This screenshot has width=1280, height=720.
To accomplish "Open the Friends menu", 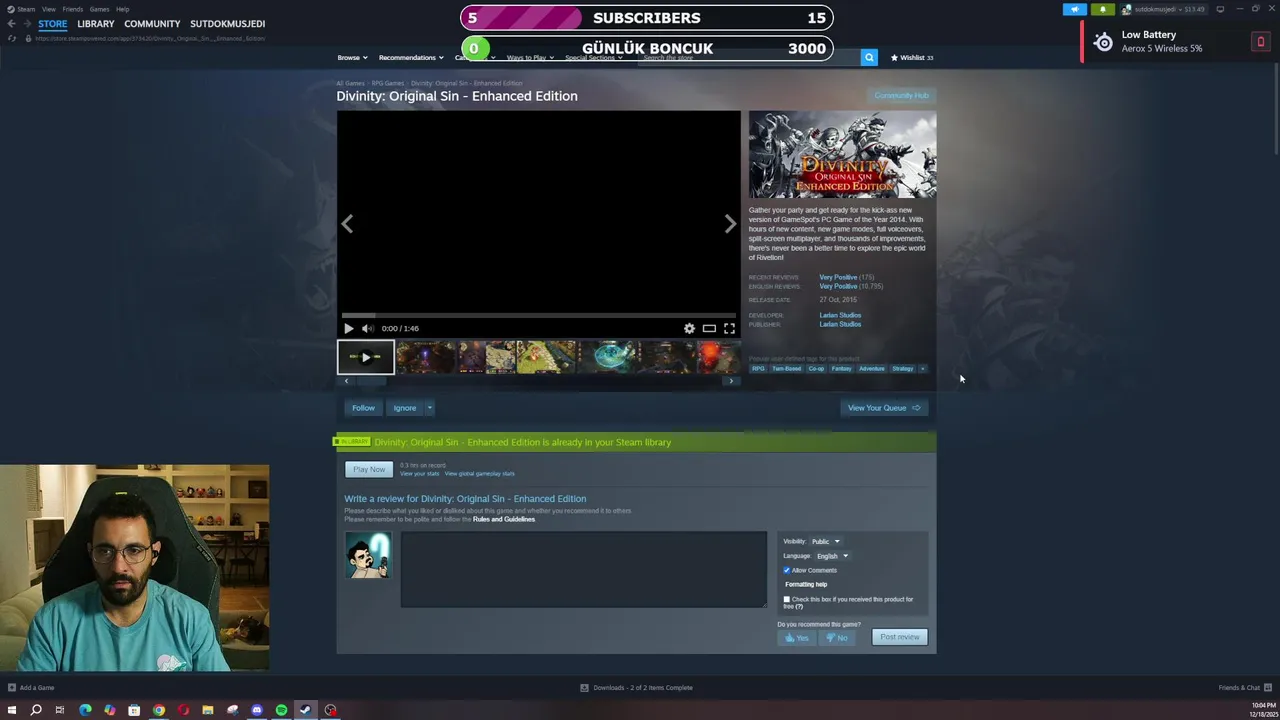I will coord(73,9).
